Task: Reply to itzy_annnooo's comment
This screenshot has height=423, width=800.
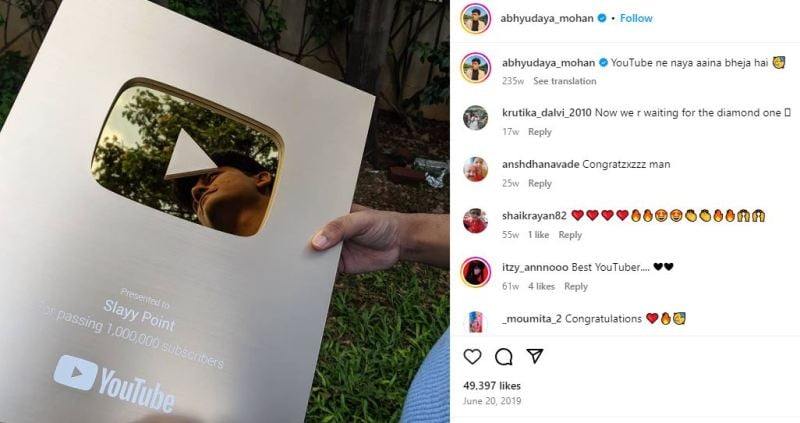Action: tap(576, 287)
